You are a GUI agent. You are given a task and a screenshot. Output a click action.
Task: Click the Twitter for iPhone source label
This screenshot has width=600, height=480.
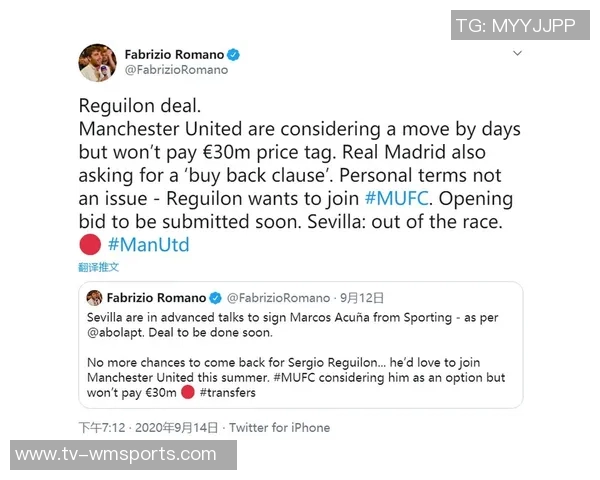pyautogui.click(x=279, y=428)
